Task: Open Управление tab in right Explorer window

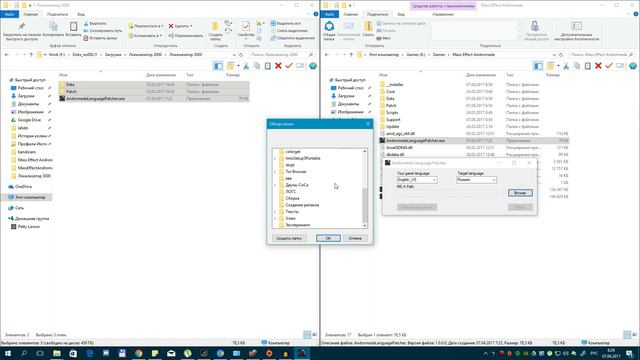Action: click(x=443, y=14)
